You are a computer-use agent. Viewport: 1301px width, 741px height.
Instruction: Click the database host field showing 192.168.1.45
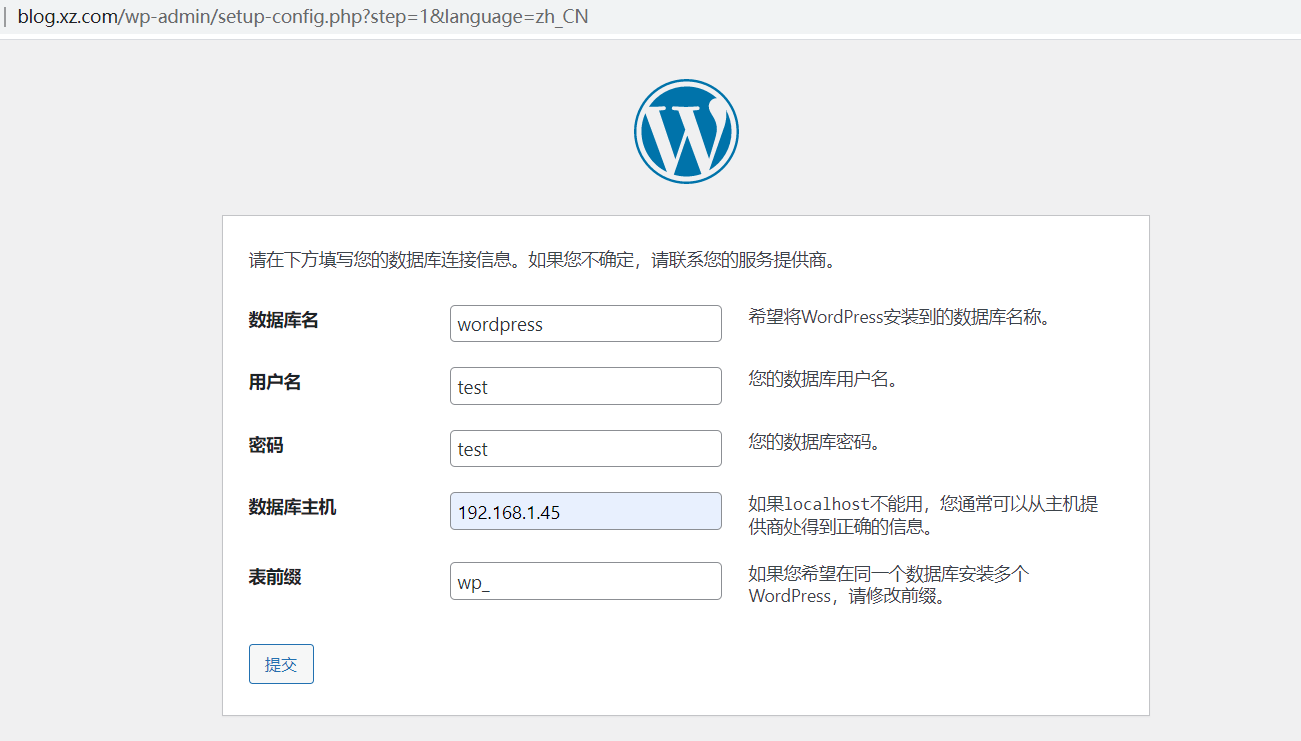tap(586, 511)
